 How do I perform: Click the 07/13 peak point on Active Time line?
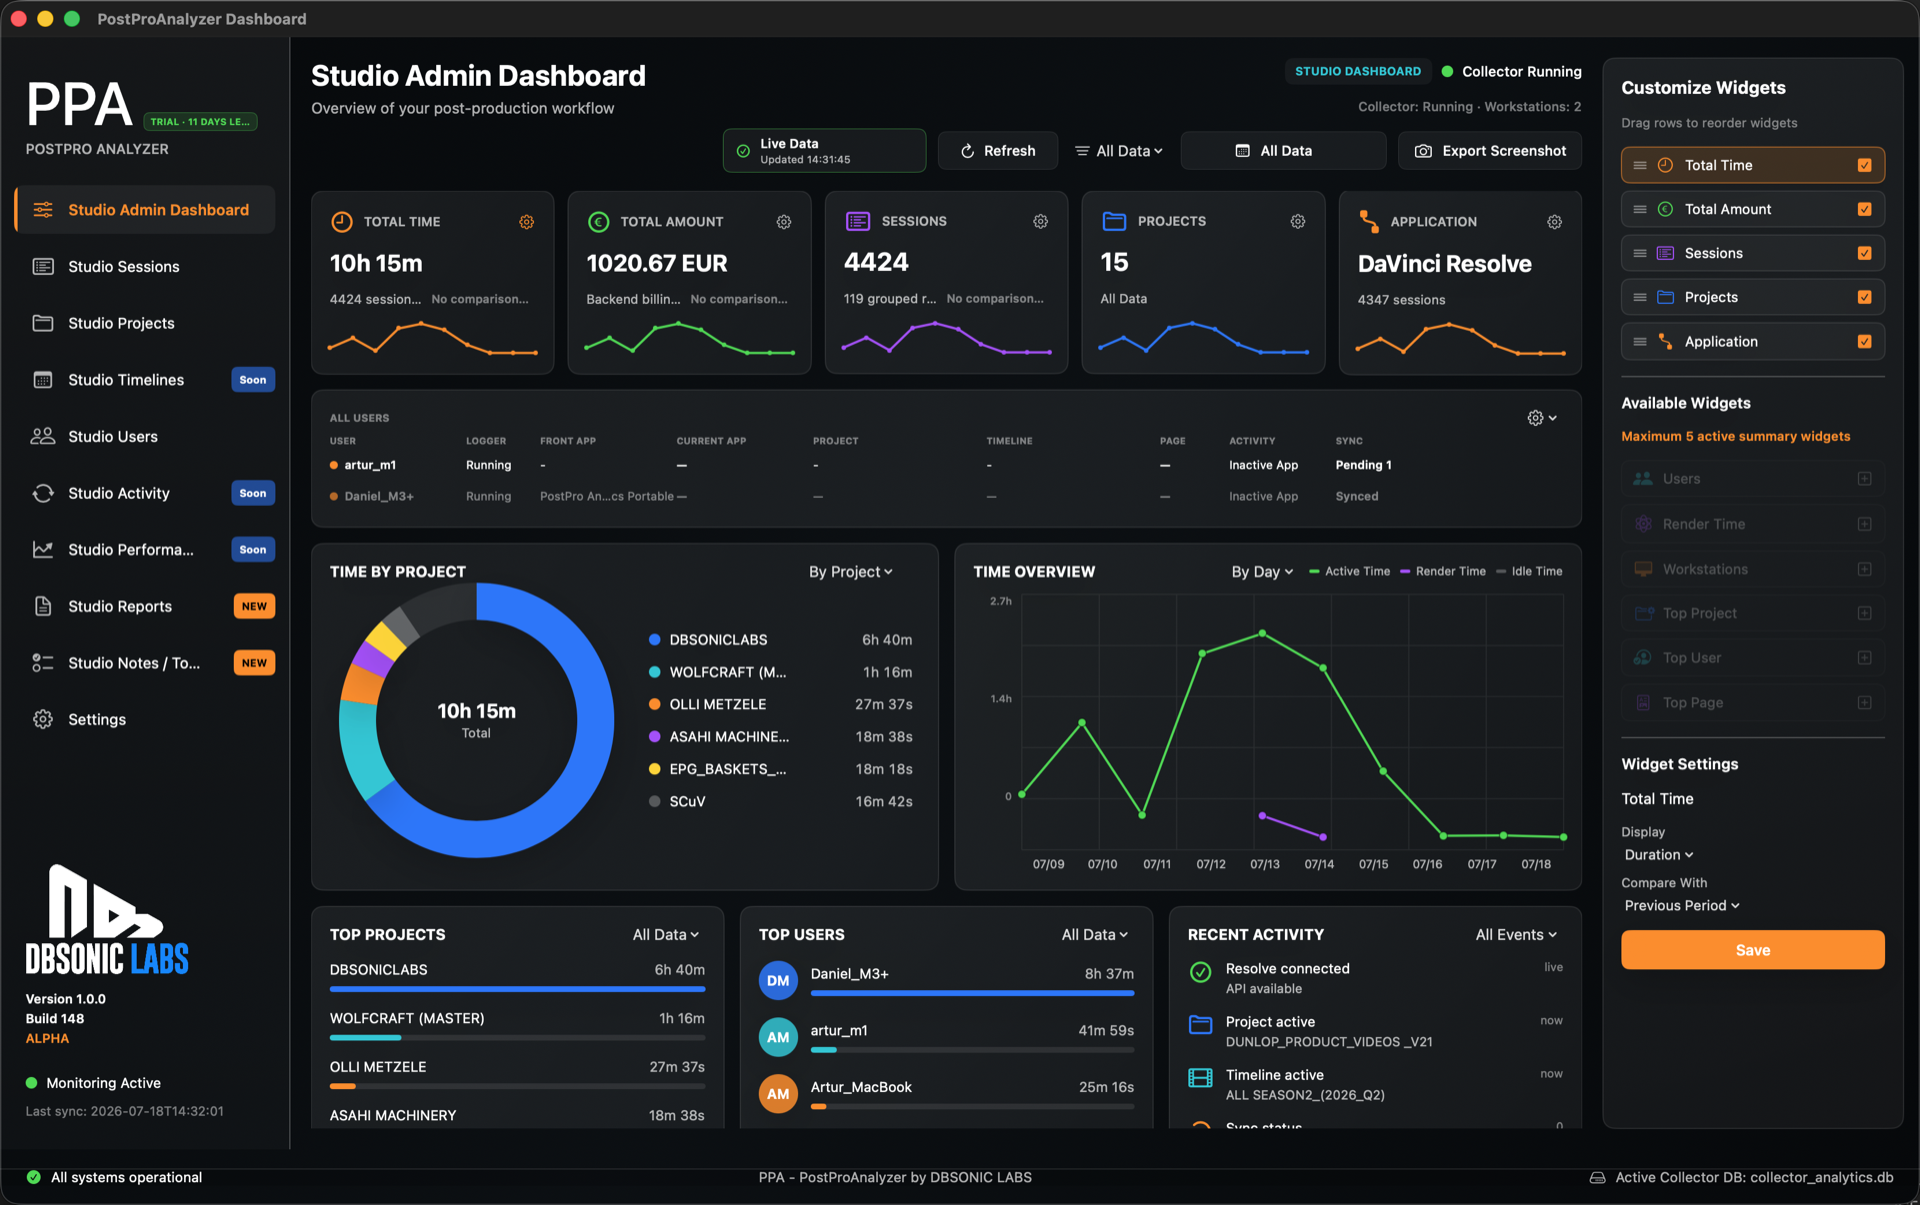(1262, 633)
